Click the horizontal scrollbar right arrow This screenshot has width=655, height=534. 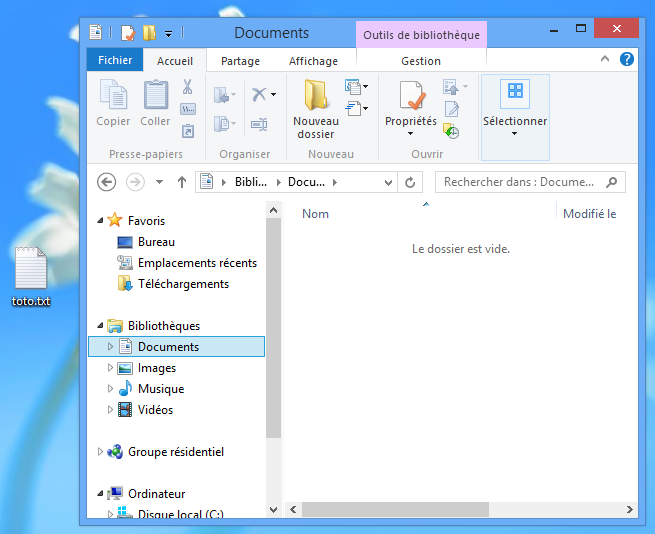pyautogui.click(x=630, y=509)
